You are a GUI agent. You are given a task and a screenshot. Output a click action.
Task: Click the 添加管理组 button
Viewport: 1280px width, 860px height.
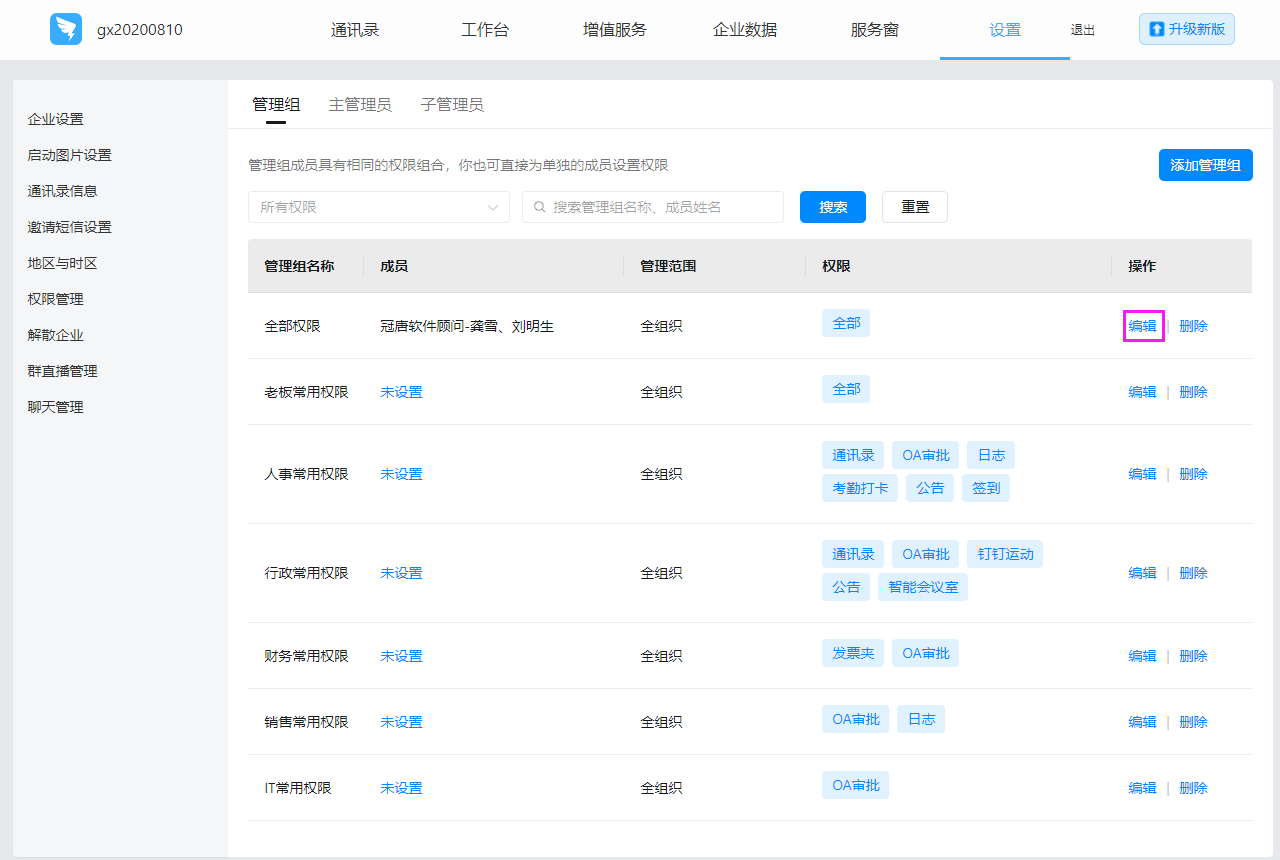tap(1206, 165)
